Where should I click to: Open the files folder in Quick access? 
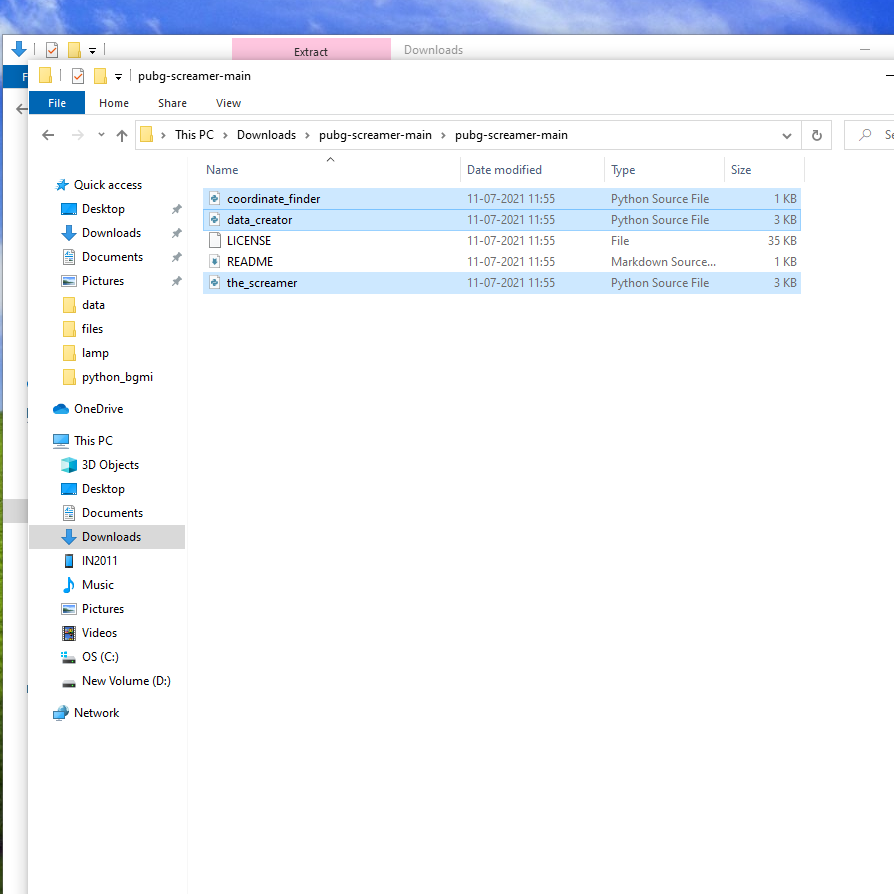coord(92,329)
